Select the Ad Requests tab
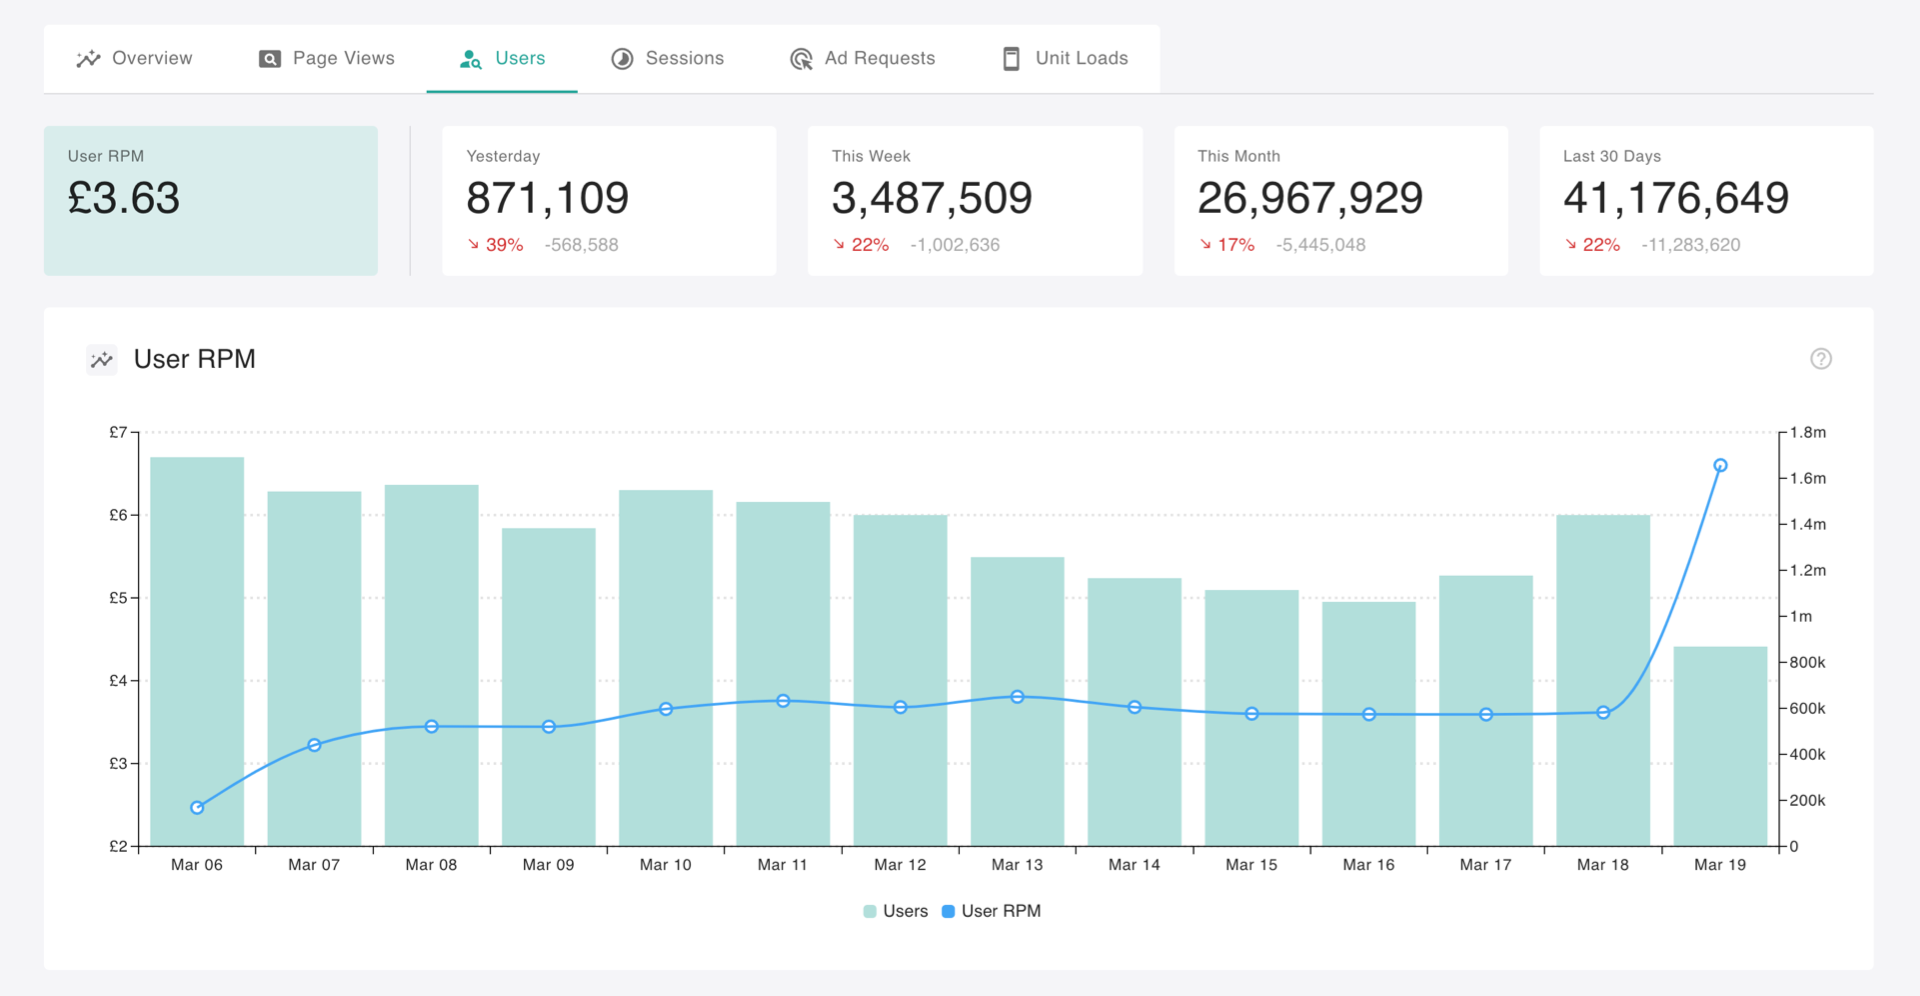 pos(862,59)
